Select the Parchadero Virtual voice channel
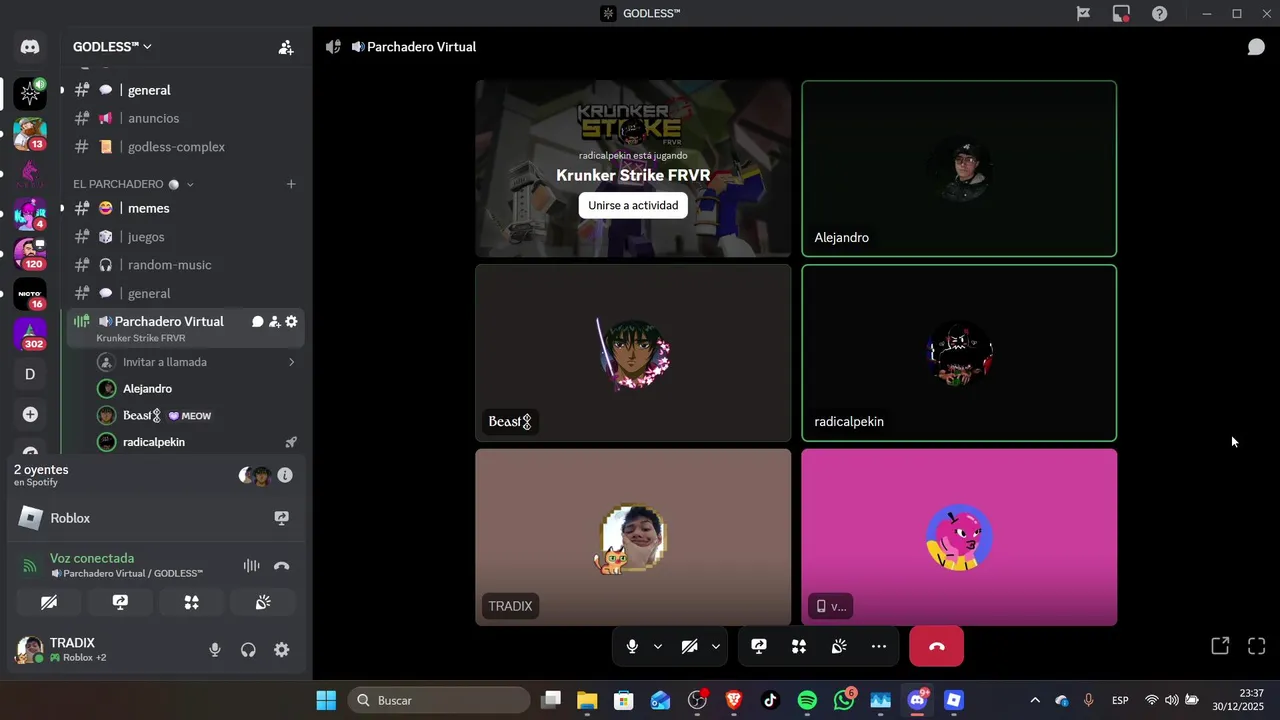The image size is (1280, 720). tap(185, 328)
